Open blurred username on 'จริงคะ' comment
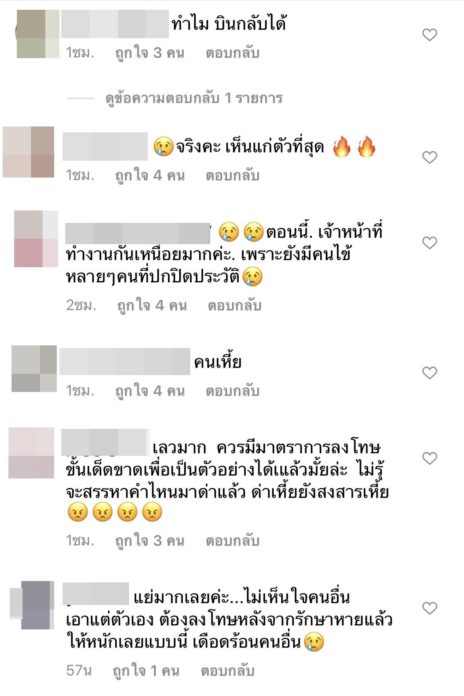This screenshot has width=464, height=696. point(105,146)
